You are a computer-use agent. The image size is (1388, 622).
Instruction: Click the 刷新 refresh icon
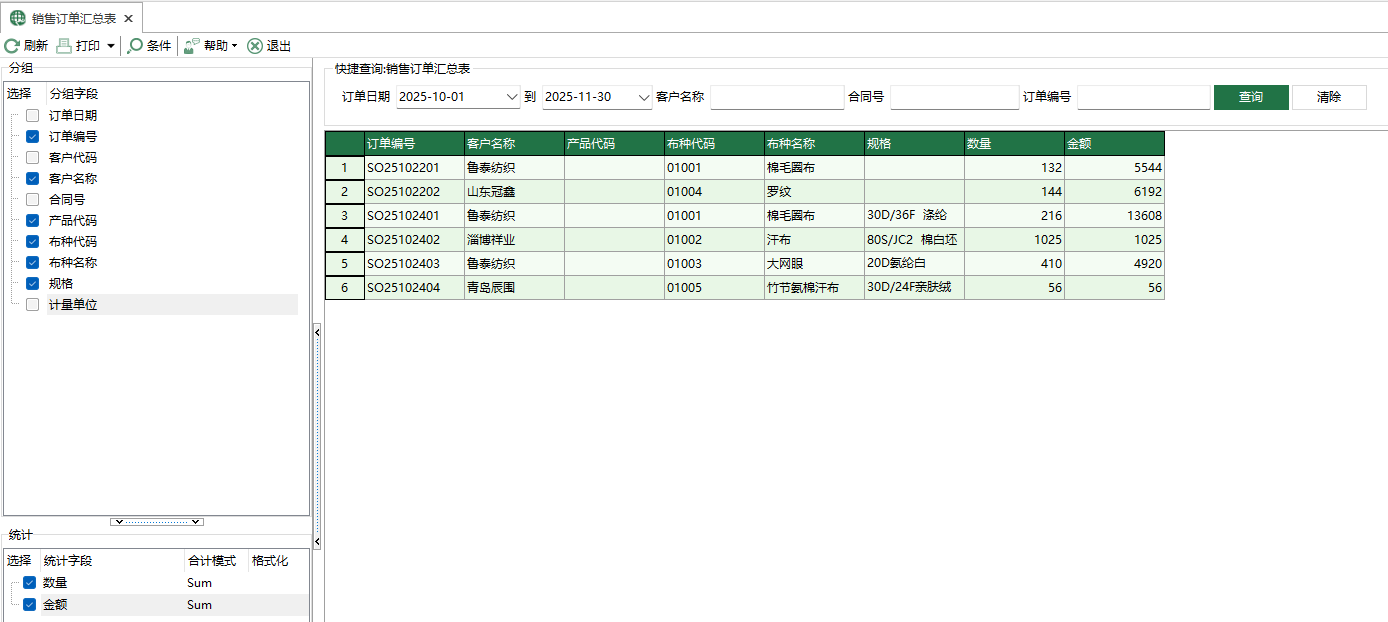[10, 45]
